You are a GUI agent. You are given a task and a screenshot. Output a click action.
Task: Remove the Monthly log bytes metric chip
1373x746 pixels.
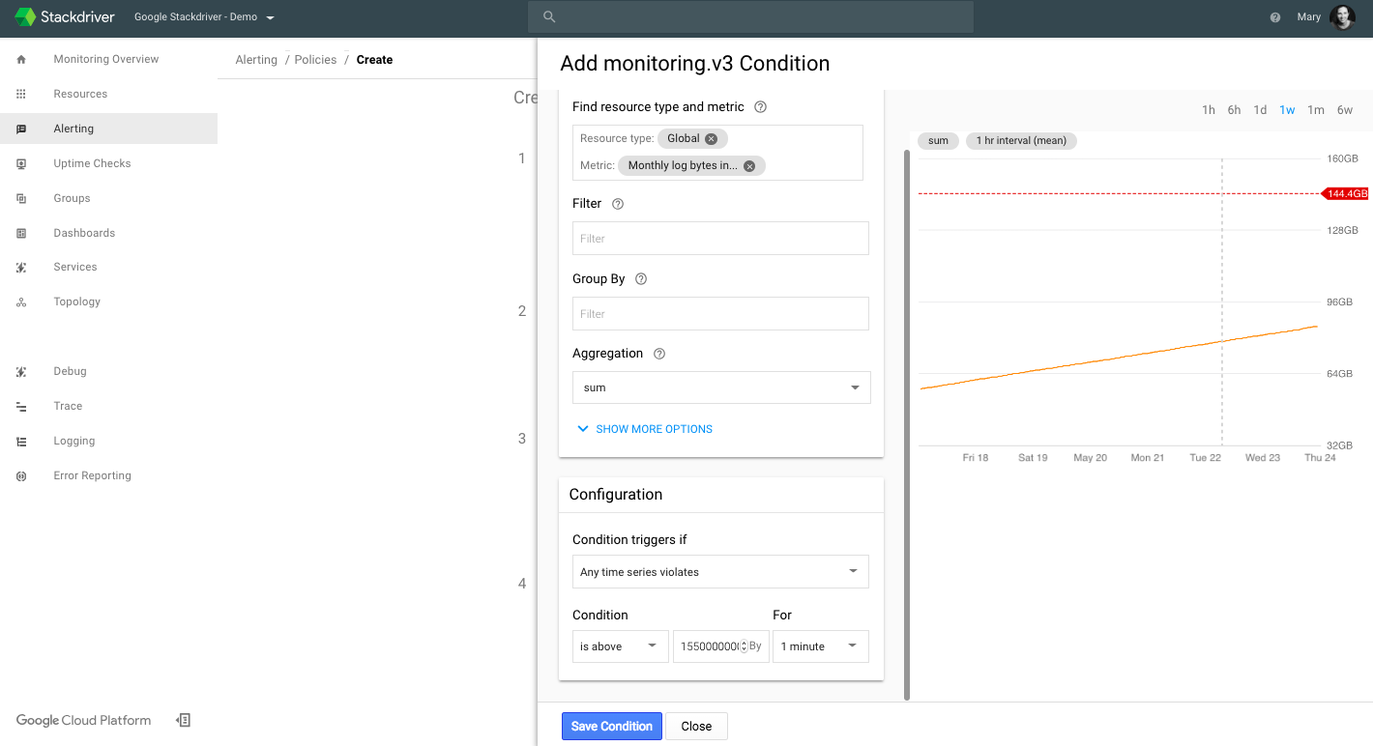(749, 166)
